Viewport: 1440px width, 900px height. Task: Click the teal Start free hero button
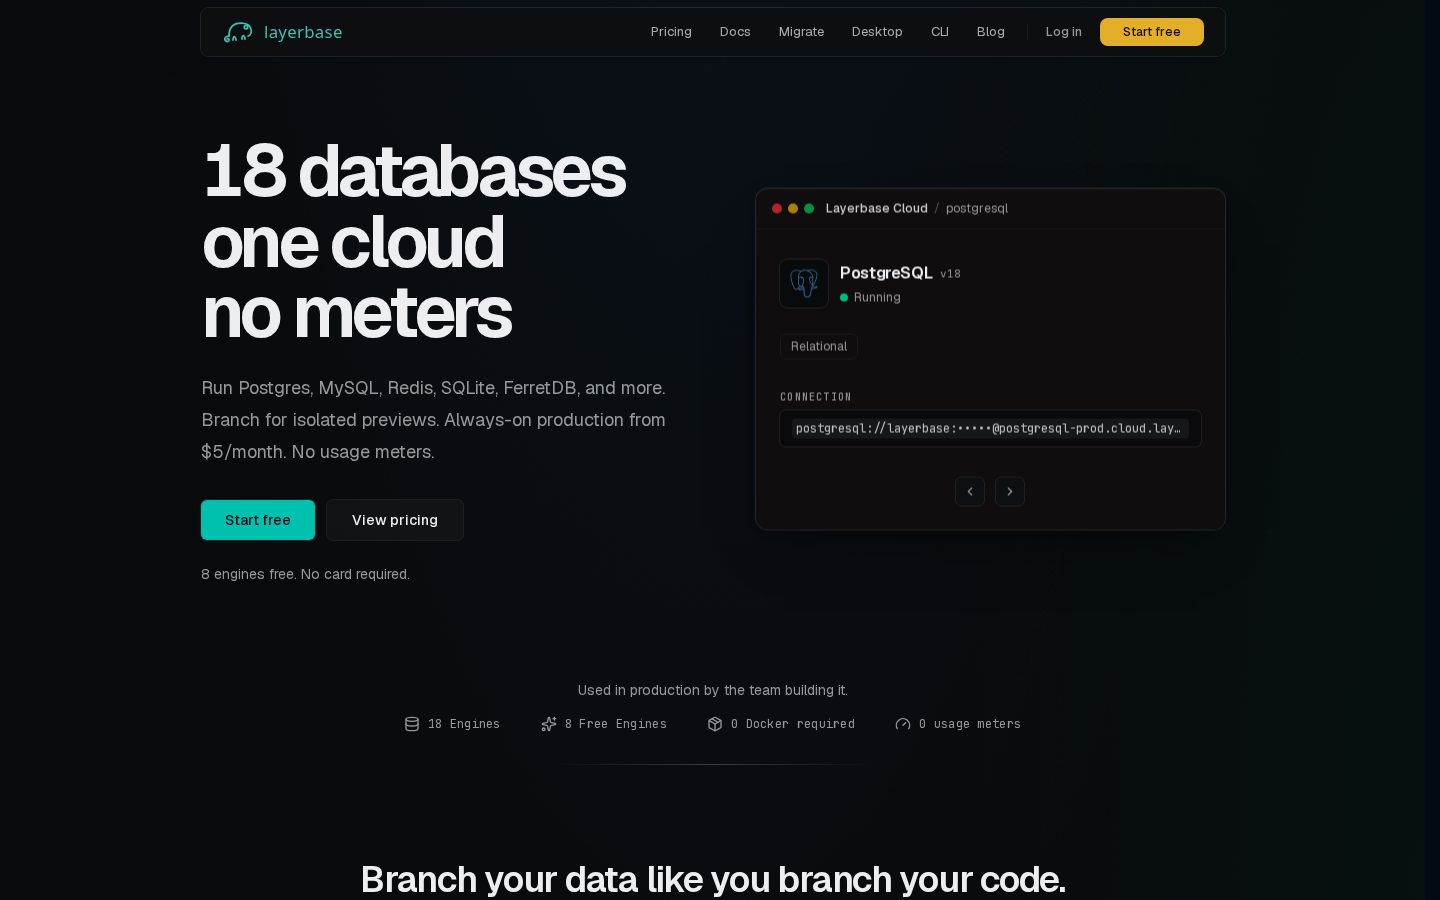258,520
